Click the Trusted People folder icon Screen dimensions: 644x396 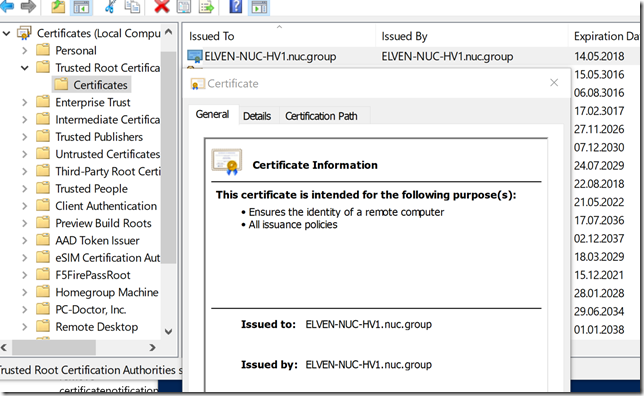(43, 188)
